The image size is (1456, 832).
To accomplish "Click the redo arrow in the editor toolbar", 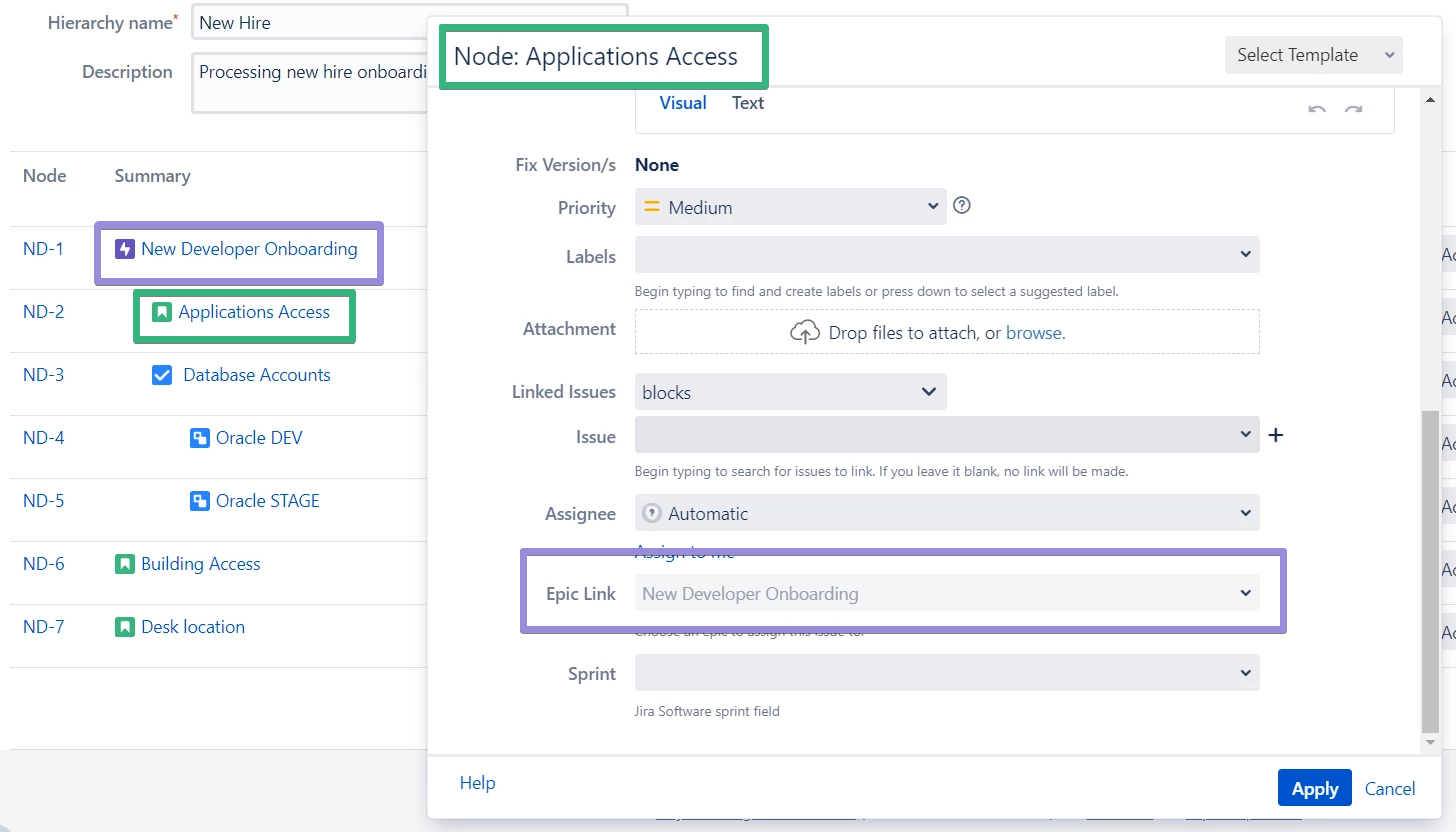I will (1353, 108).
